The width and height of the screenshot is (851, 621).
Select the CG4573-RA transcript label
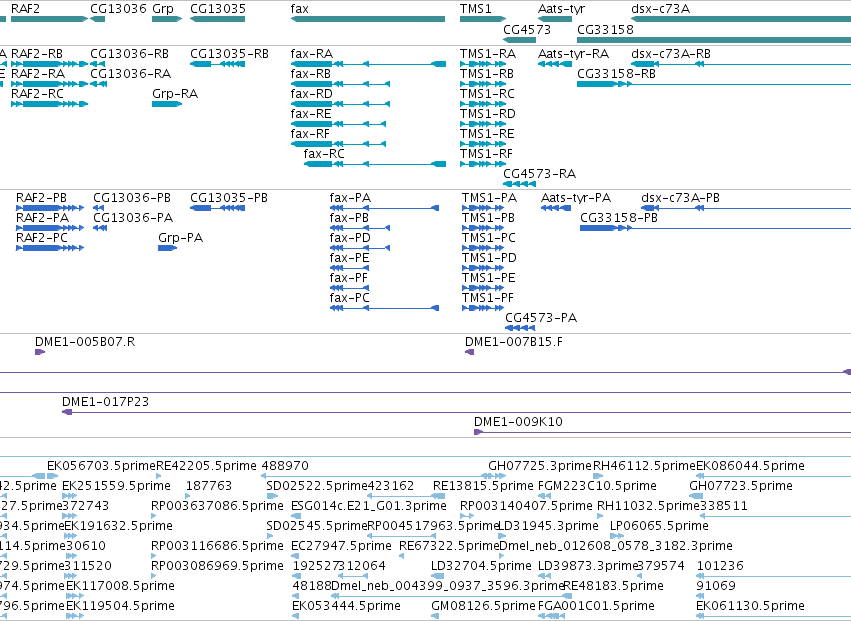click(539, 174)
